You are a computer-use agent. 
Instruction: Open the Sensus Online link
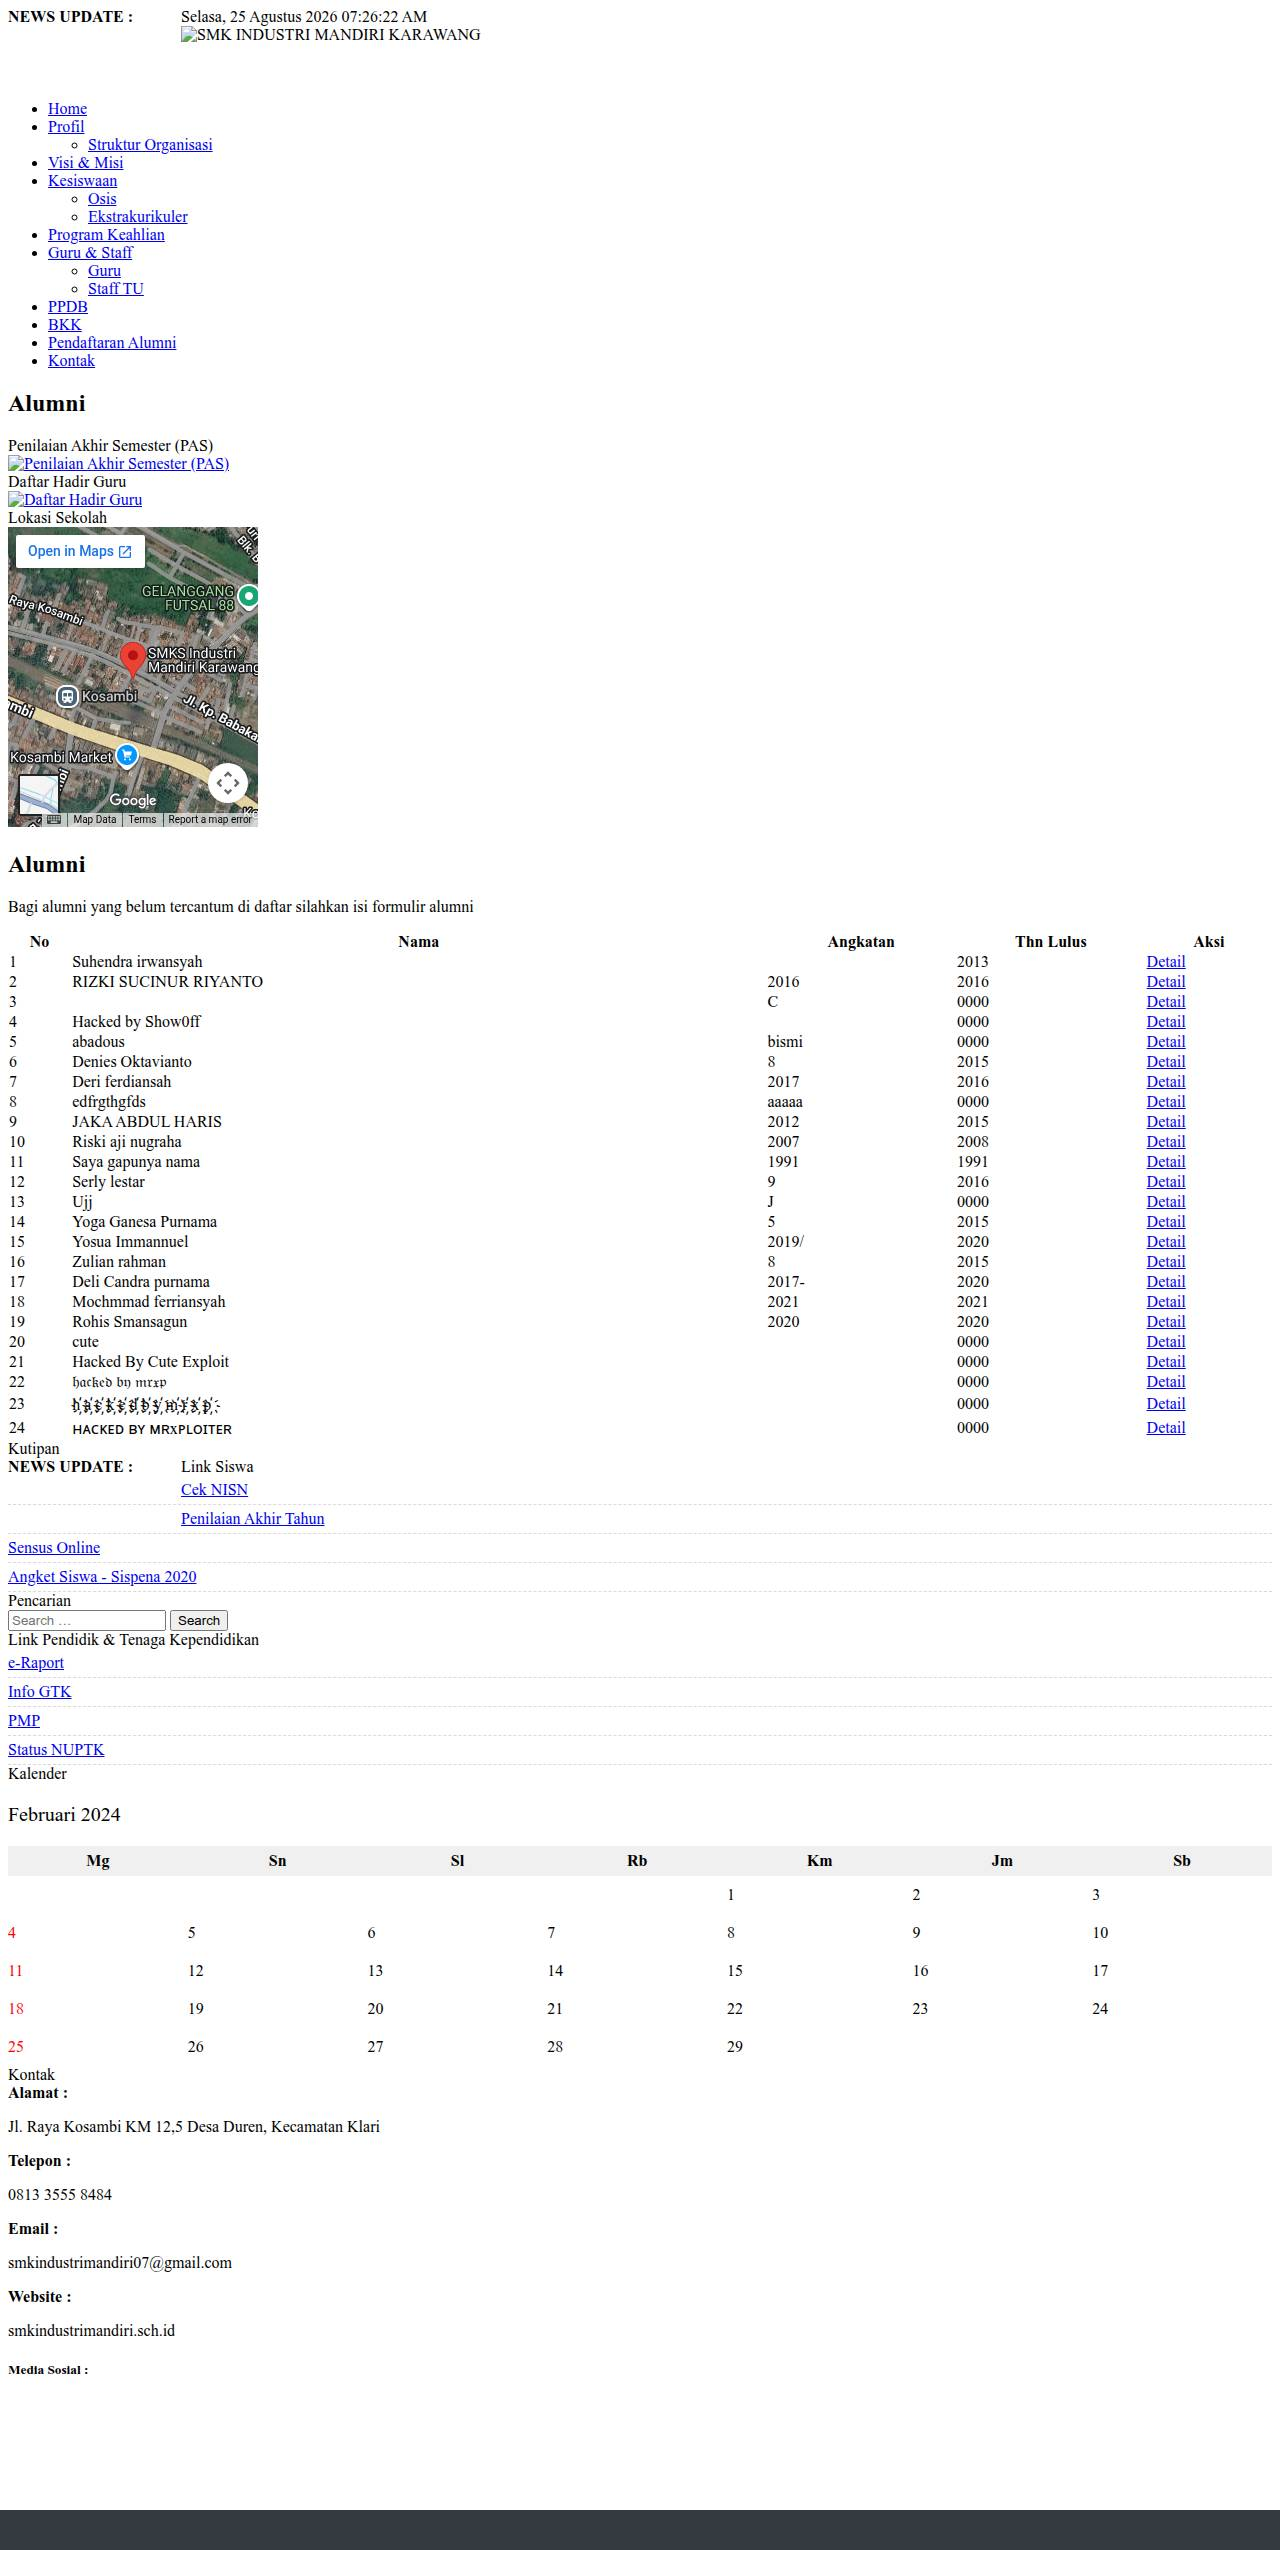pyautogui.click(x=54, y=1548)
